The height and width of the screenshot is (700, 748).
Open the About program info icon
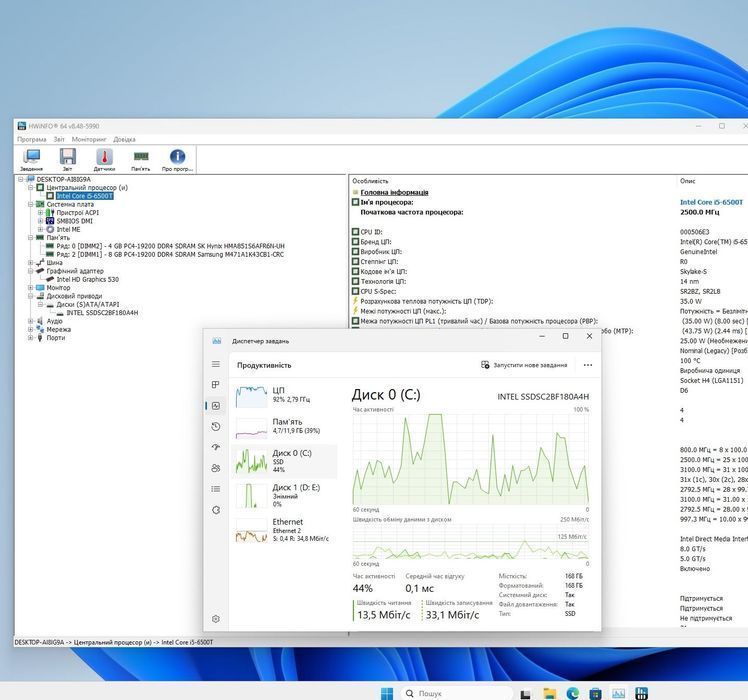[x=177, y=159]
